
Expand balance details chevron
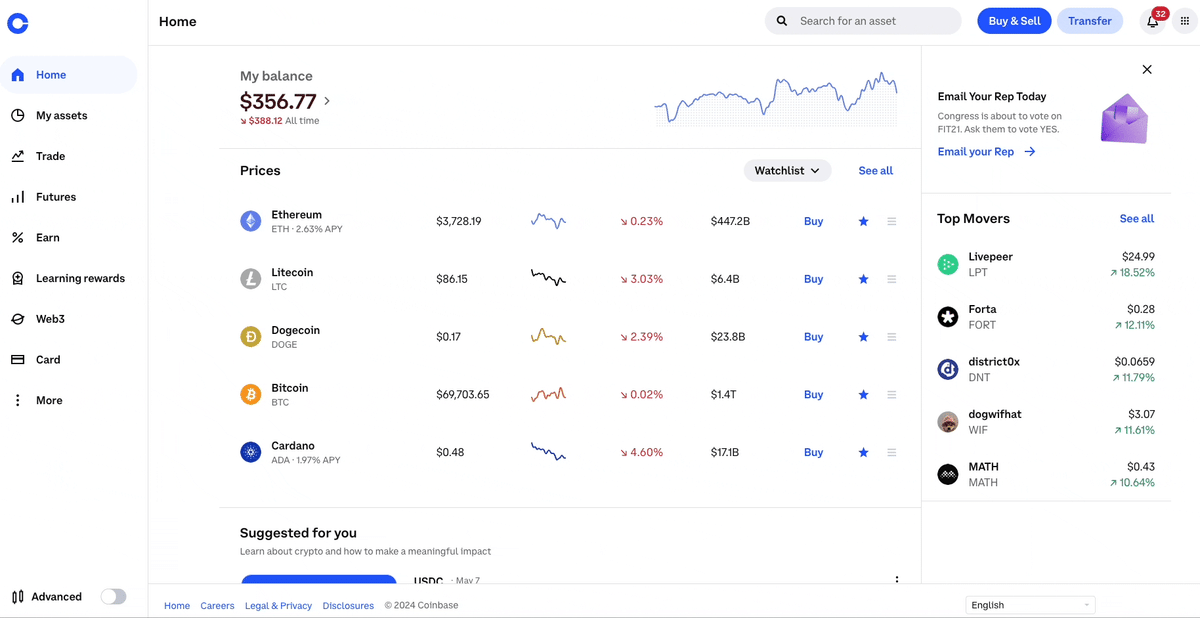pos(327,101)
